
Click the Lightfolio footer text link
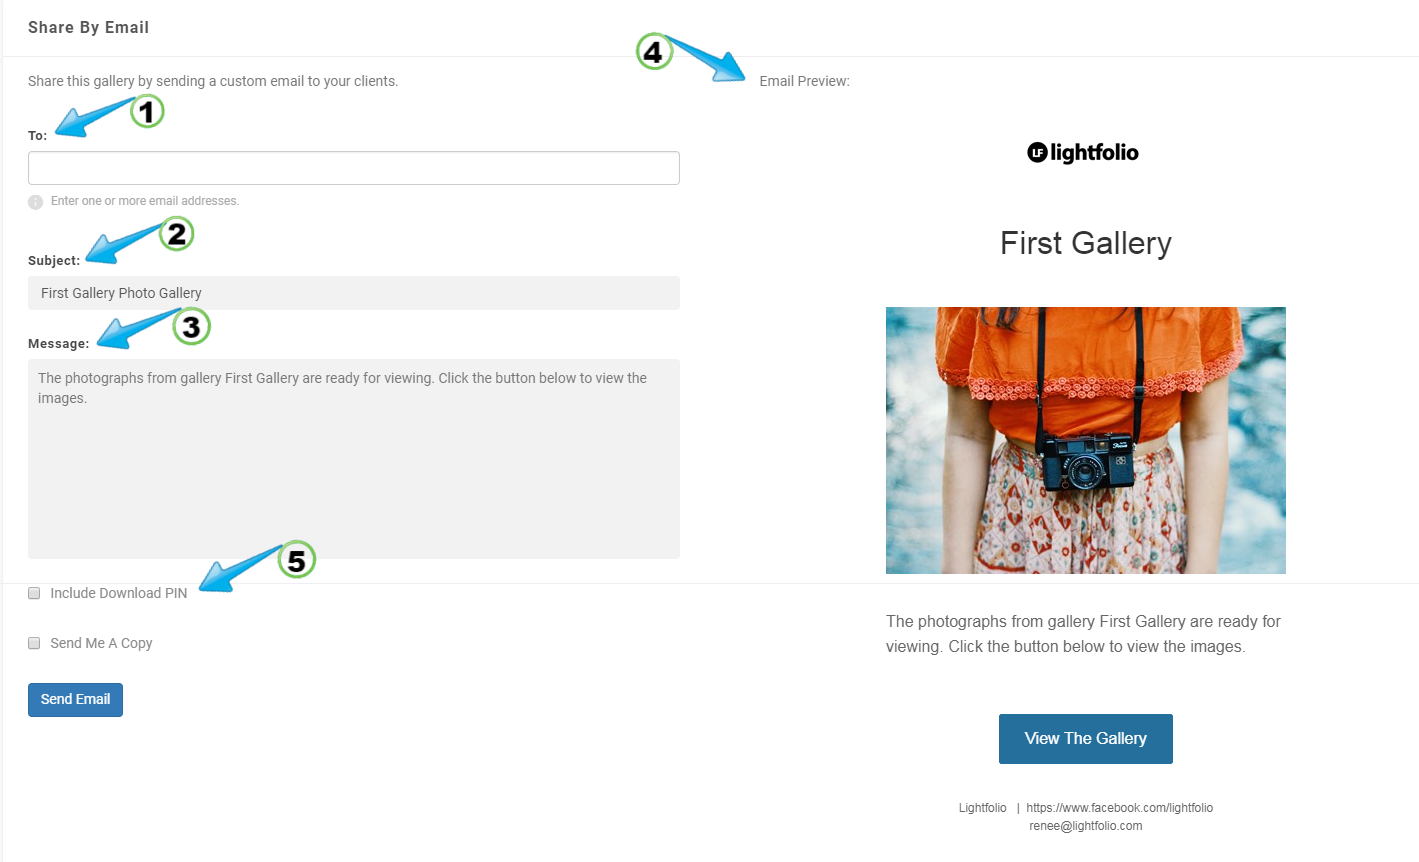[x=982, y=808]
